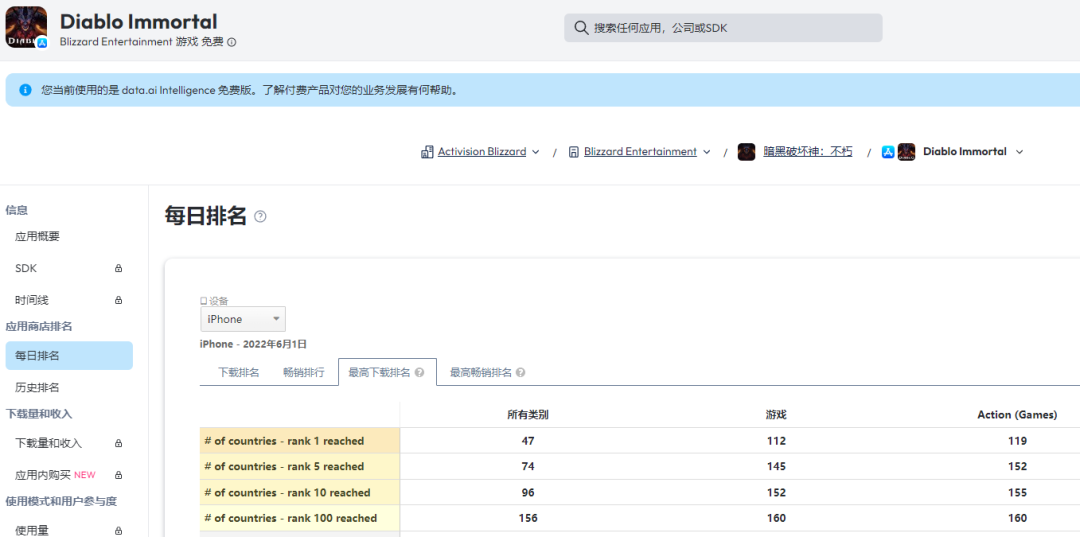Open the iPhone device dropdown
Viewport: 1080px width, 537px height.
pyautogui.click(x=242, y=319)
